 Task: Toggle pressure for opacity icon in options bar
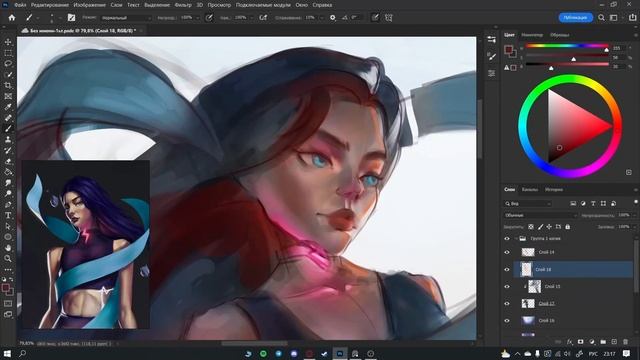tap(209, 18)
